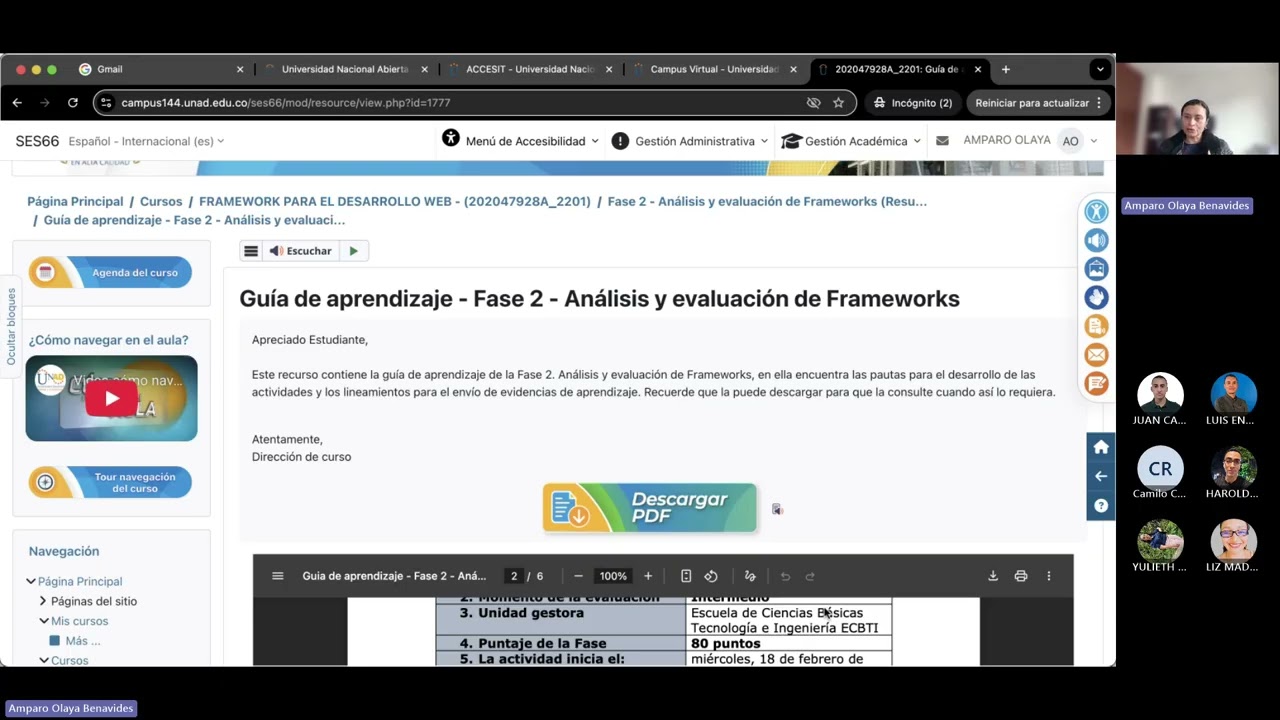Click the speaker audio icon in side toolbar
This screenshot has height=720, width=1280.
click(x=1097, y=240)
